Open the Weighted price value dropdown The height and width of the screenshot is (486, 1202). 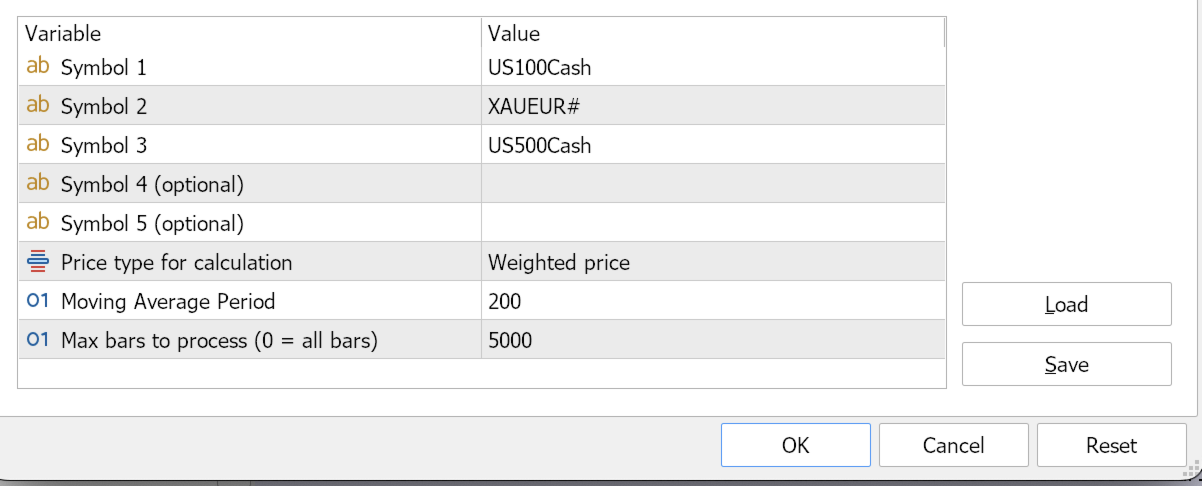tap(712, 263)
